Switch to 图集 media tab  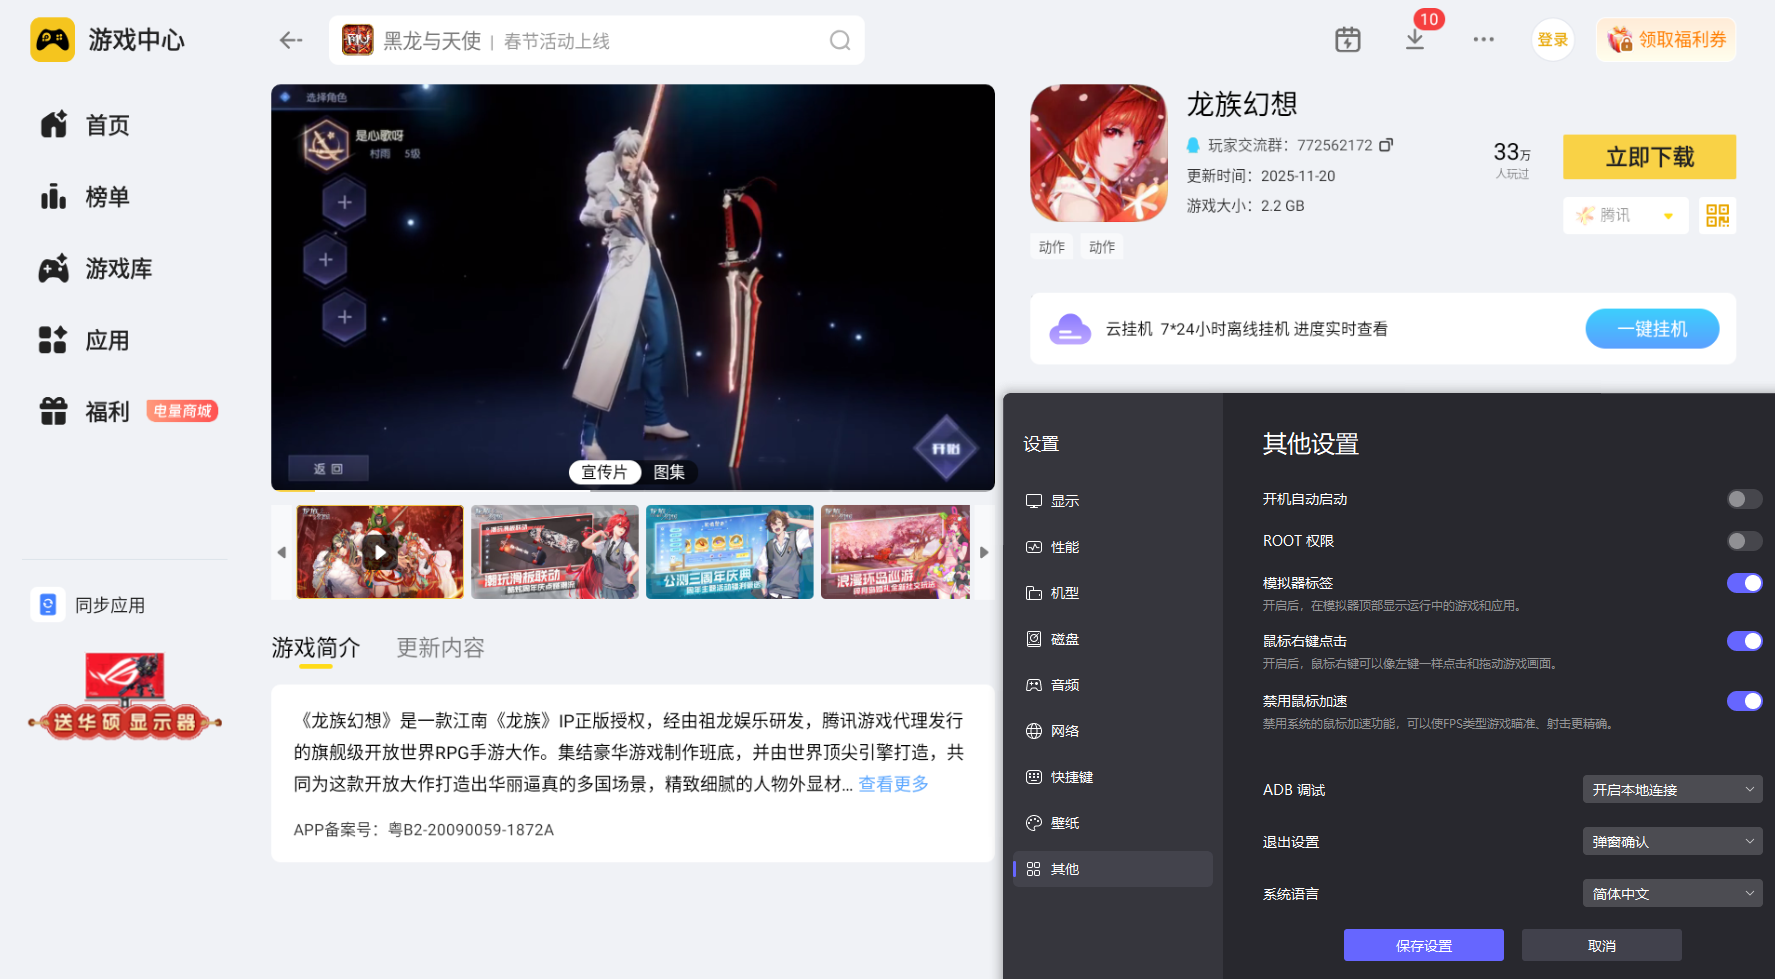669,472
